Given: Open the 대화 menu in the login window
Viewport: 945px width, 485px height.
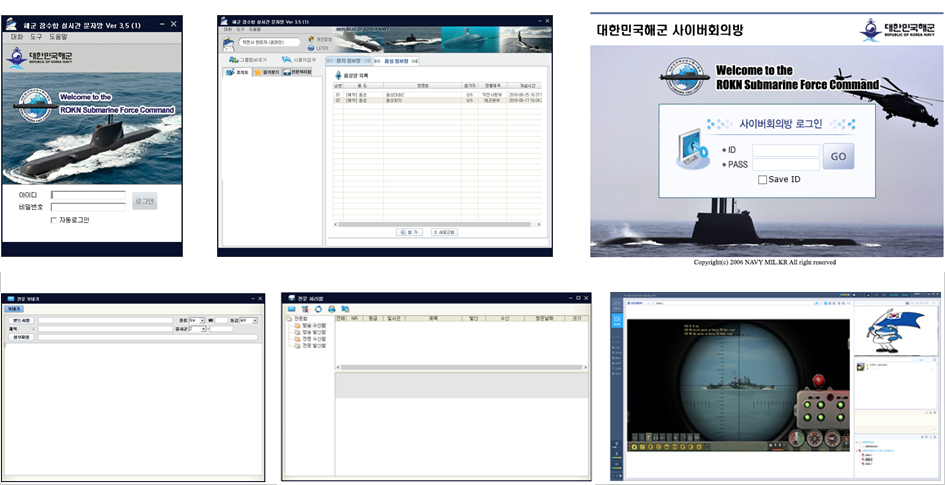Looking at the screenshot, I should 17,37.
